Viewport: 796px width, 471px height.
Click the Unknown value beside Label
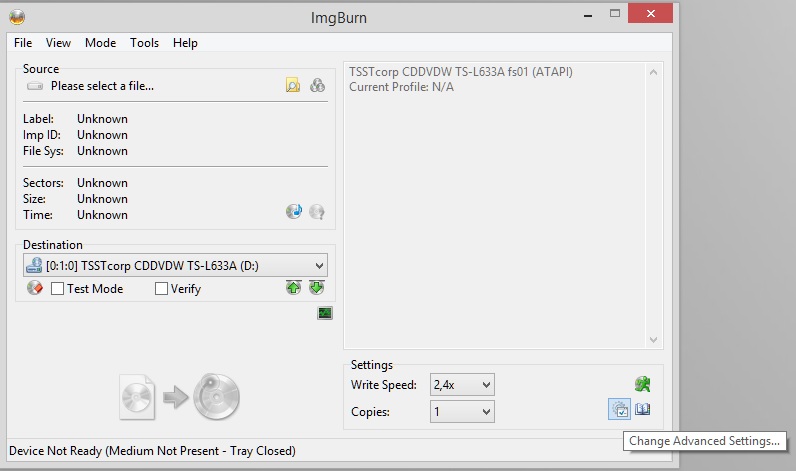[x=103, y=119]
